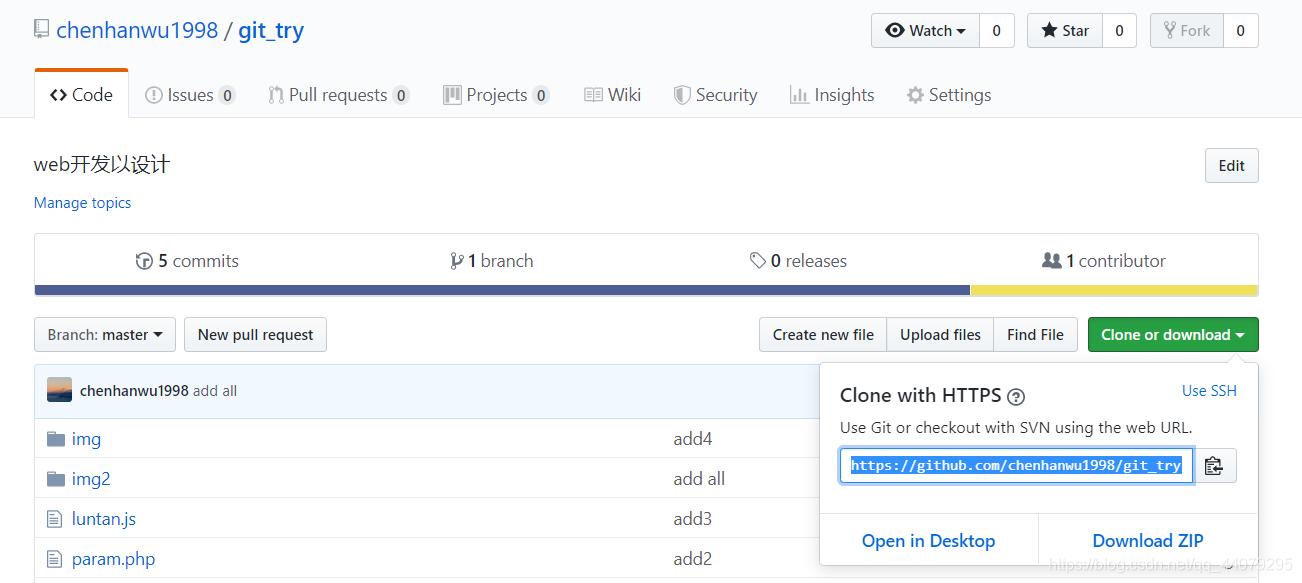Viewport: 1302px width, 583px height.
Task: View the 0 releases page
Action: pos(798,261)
